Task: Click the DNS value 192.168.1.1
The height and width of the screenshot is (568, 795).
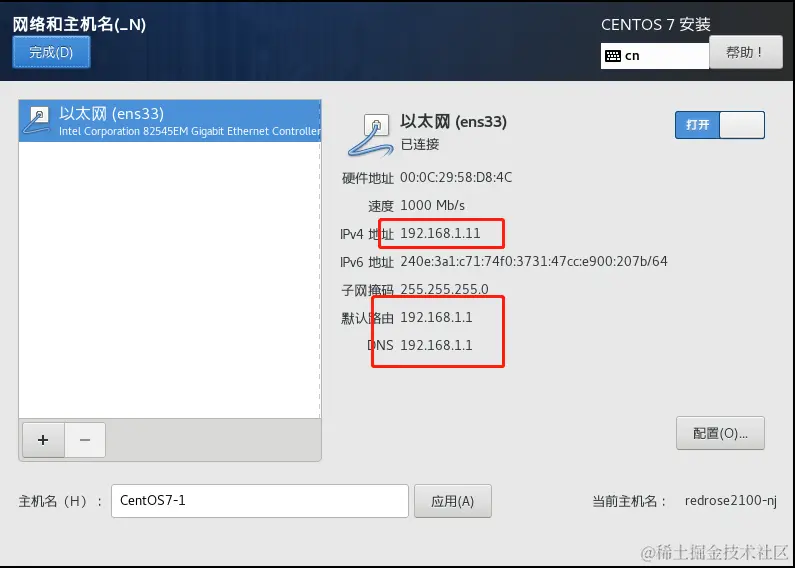Action: coord(436,345)
